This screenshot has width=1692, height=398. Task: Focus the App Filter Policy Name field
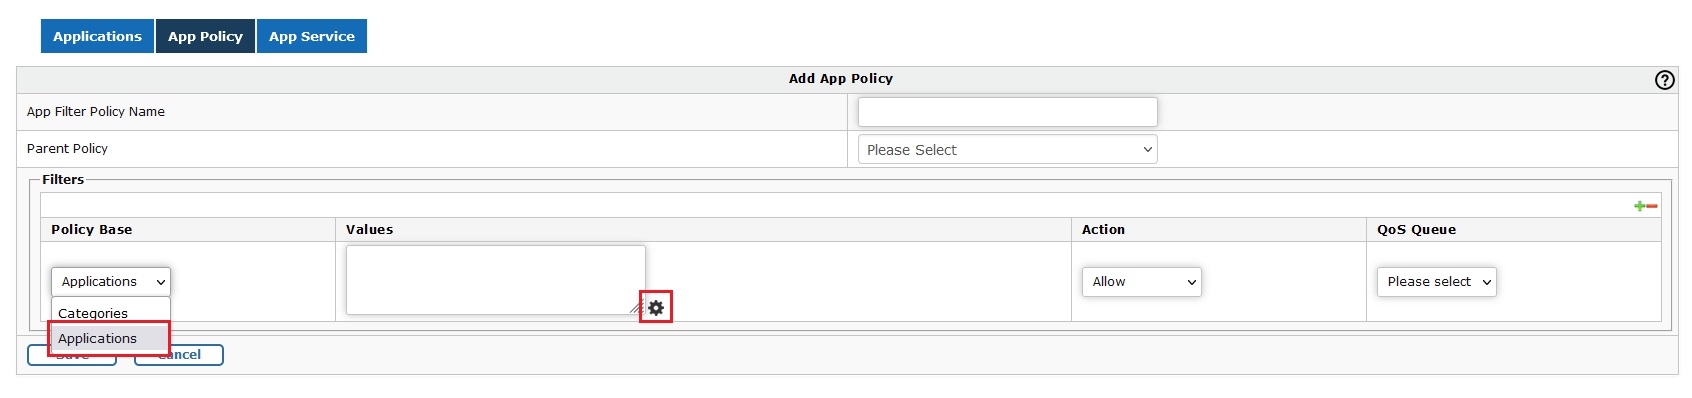[1007, 112]
